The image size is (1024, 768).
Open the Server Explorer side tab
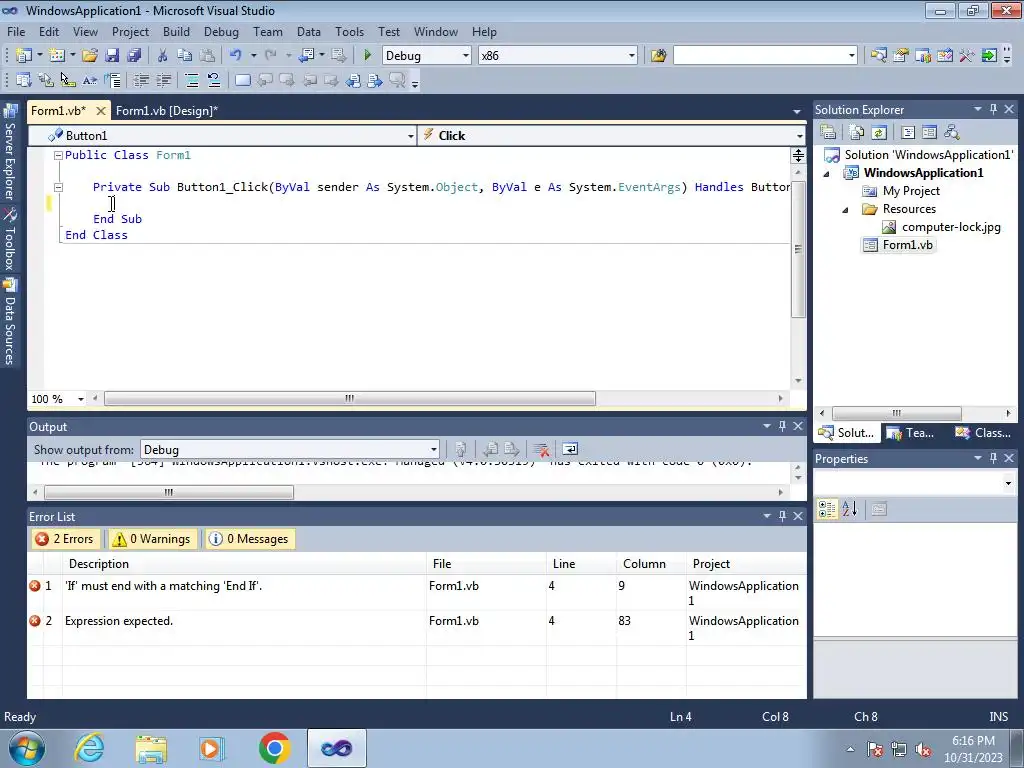tap(10, 152)
